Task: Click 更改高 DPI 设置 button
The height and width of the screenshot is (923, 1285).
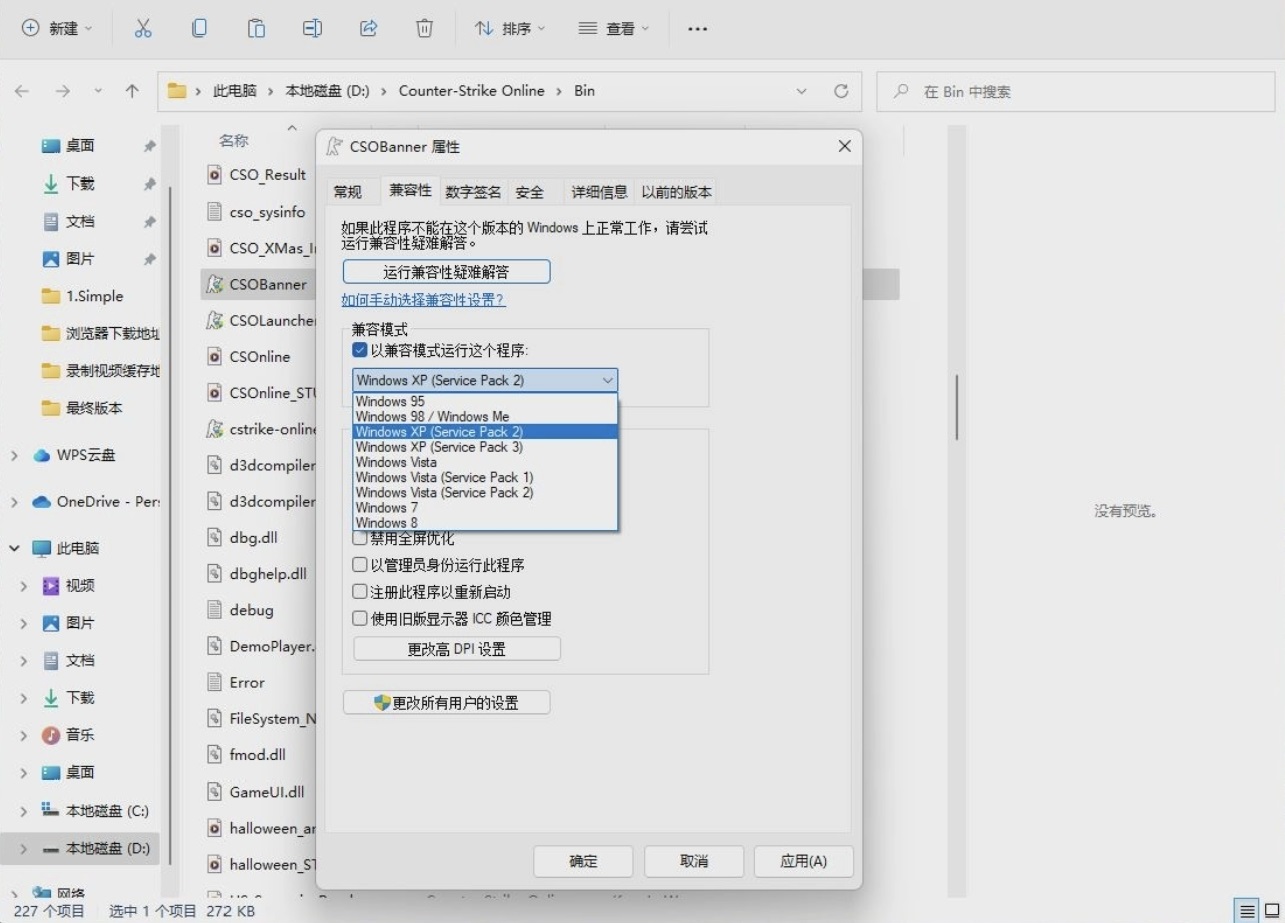Action: click(x=457, y=649)
